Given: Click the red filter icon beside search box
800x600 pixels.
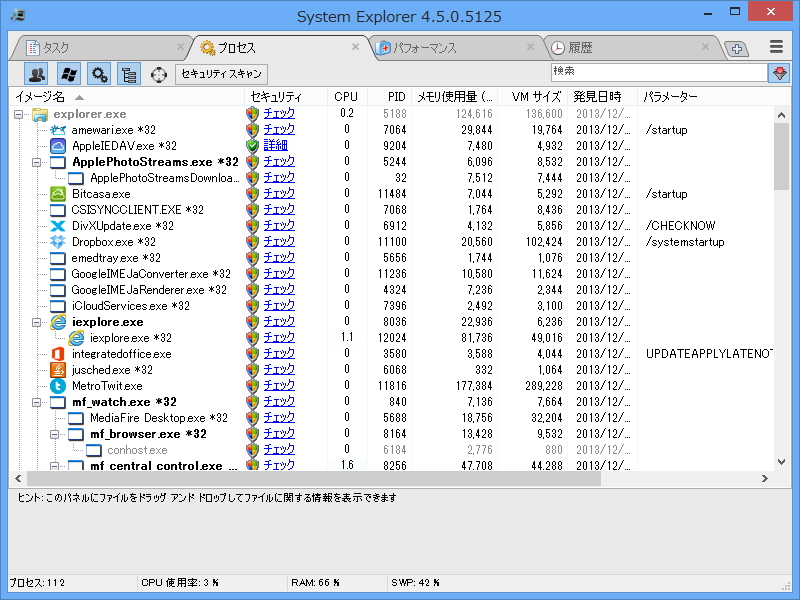Looking at the screenshot, I should pos(779,72).
